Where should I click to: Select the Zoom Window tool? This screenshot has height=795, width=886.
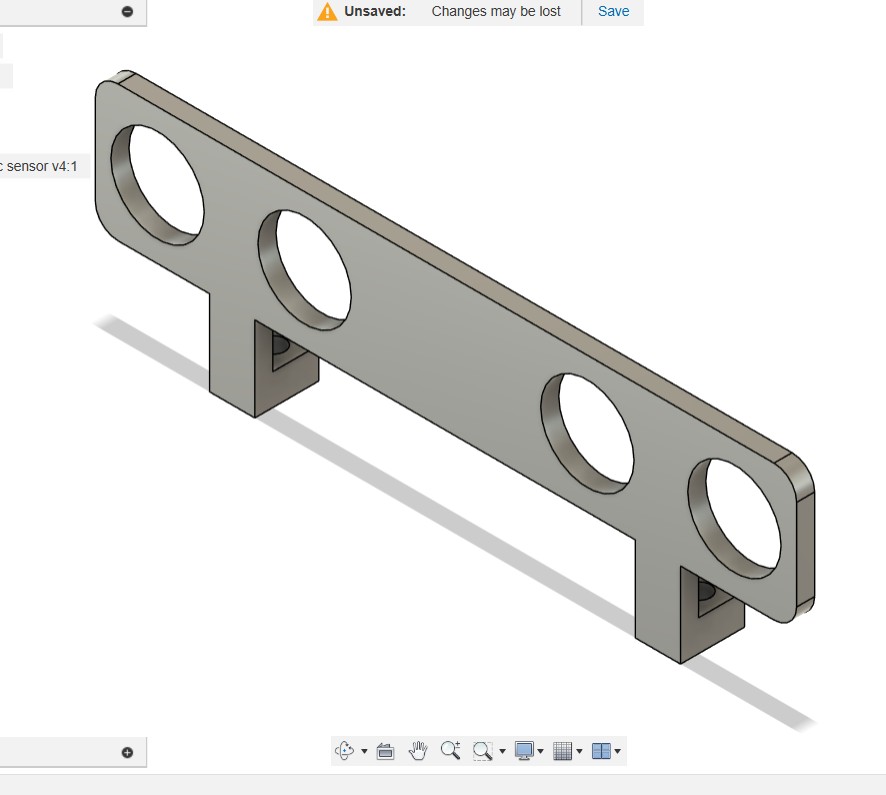tap(481, 750)
